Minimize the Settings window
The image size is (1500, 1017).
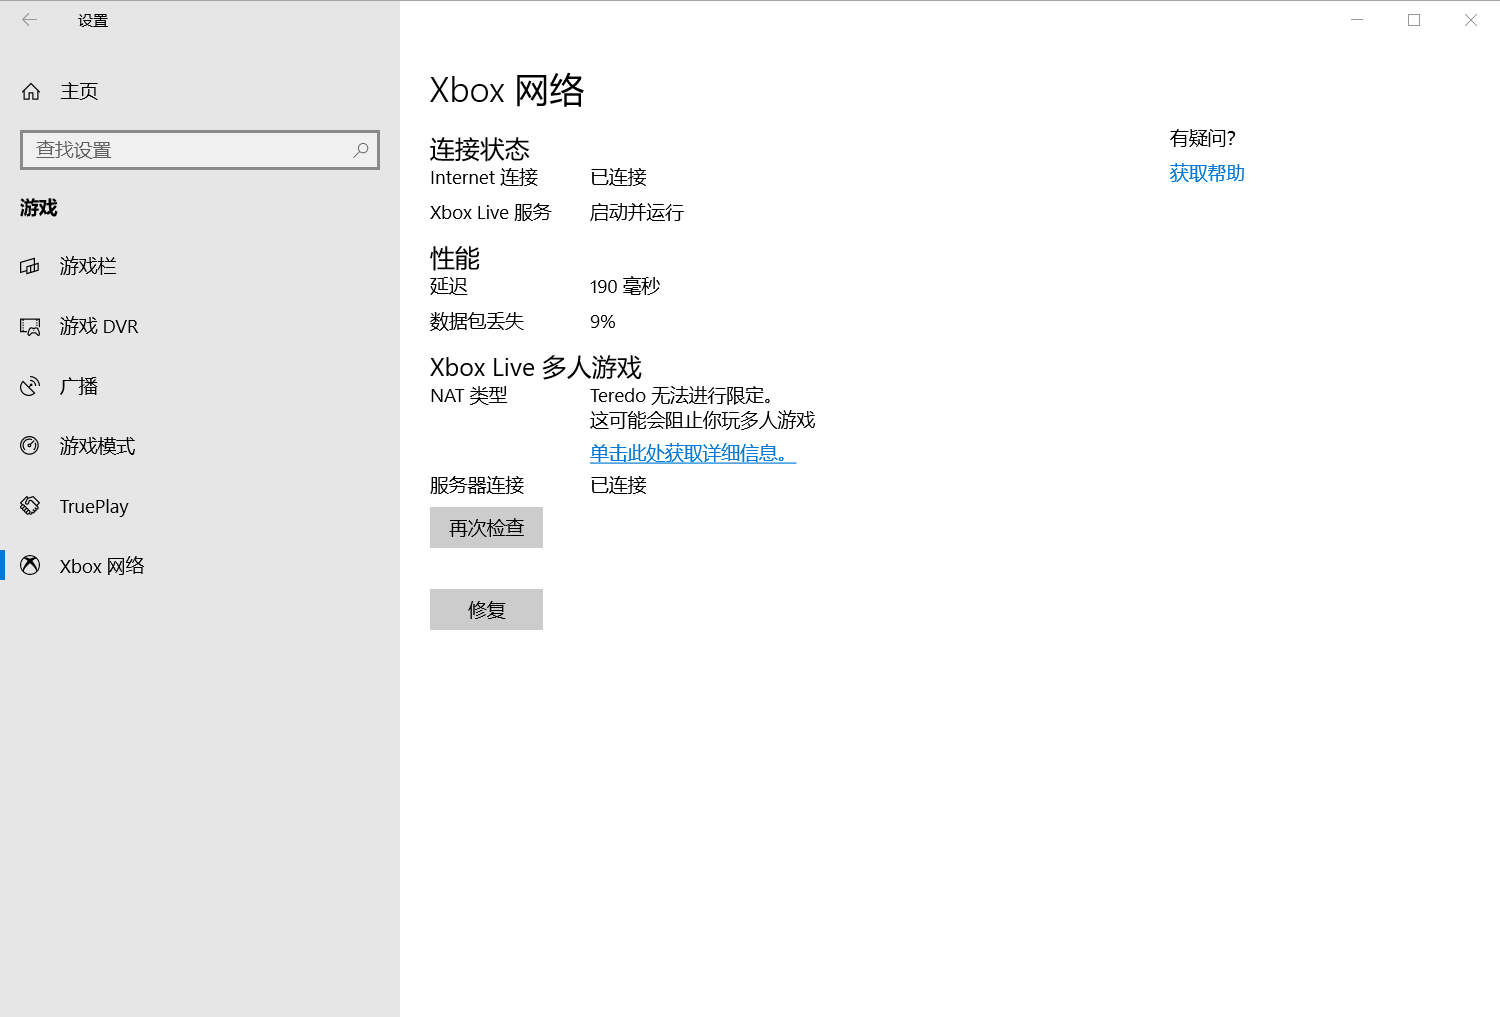pos(1357,20)
